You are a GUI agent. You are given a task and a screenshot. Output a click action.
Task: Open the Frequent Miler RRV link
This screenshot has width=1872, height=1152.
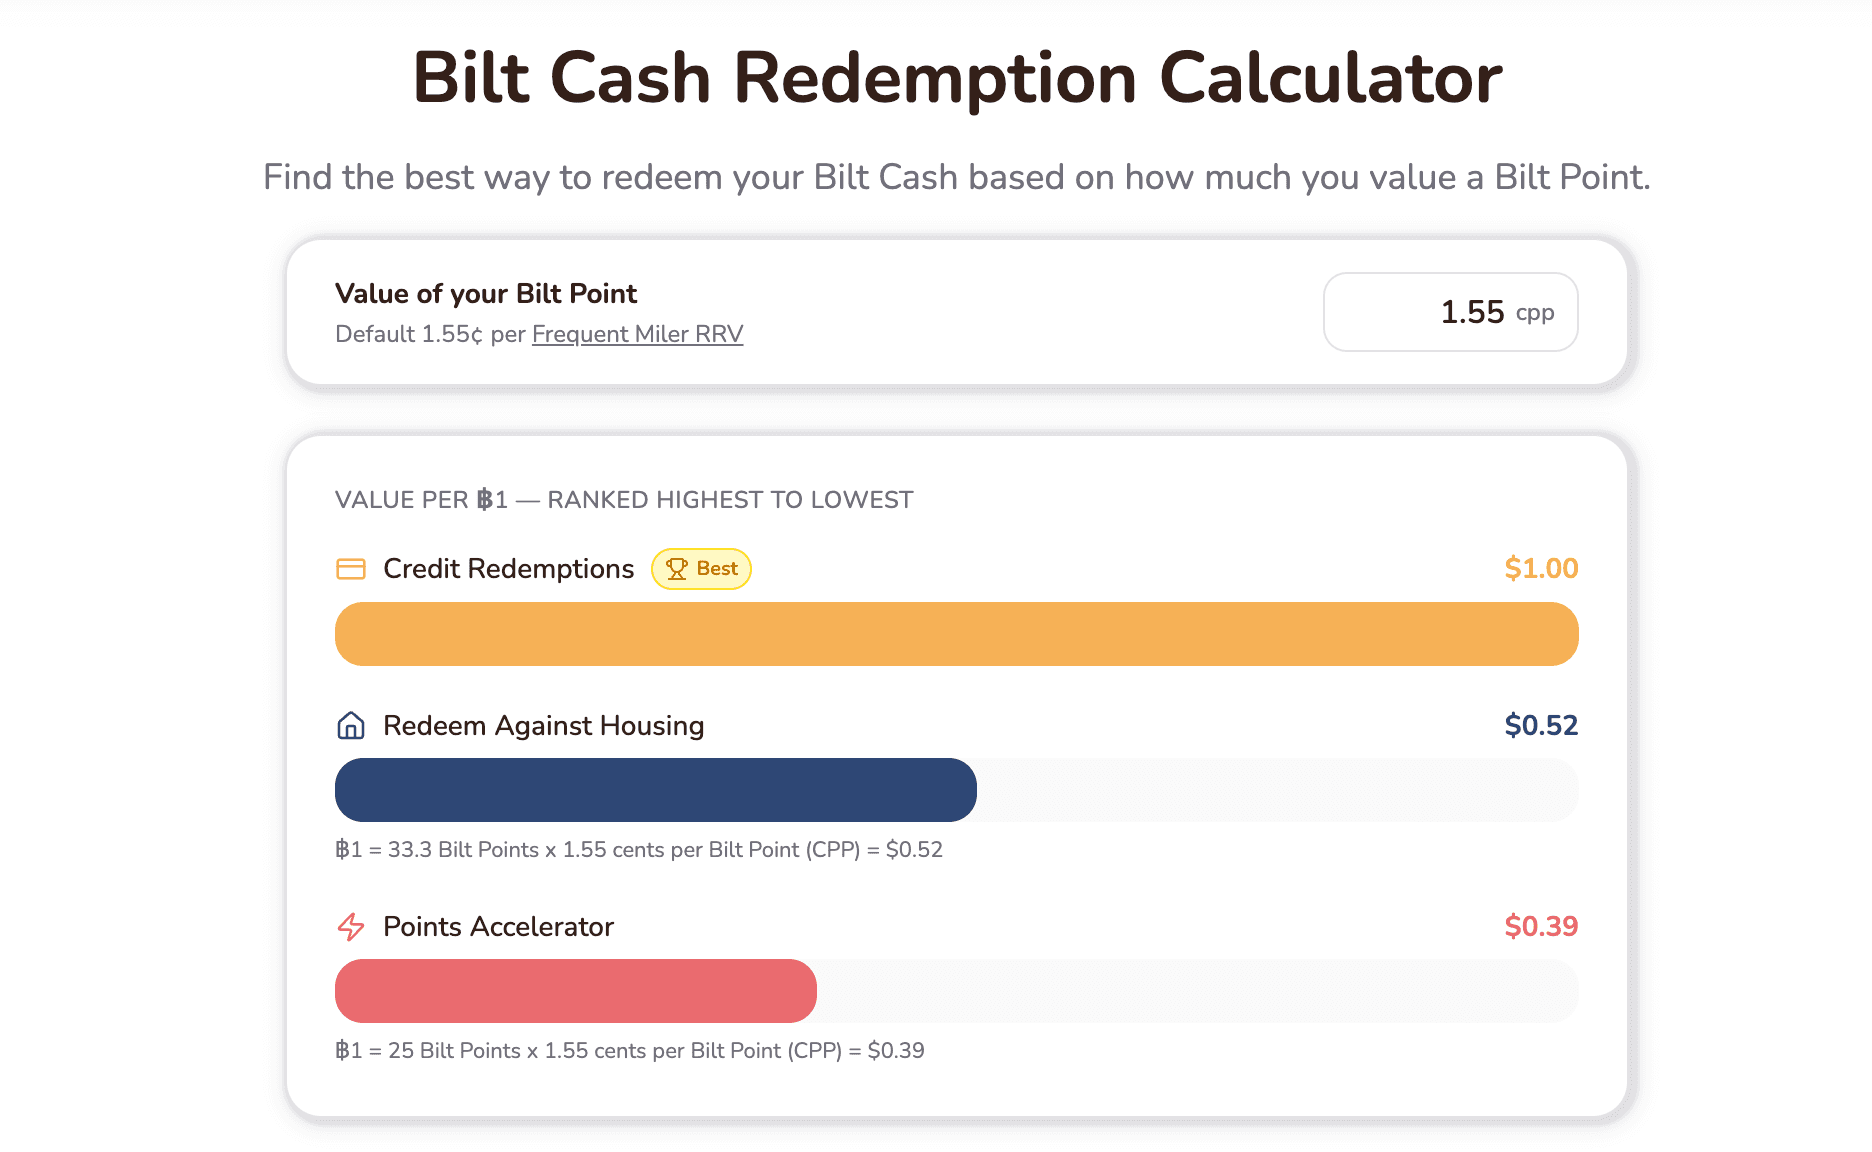pyautogui.click(x=637, y=334)
